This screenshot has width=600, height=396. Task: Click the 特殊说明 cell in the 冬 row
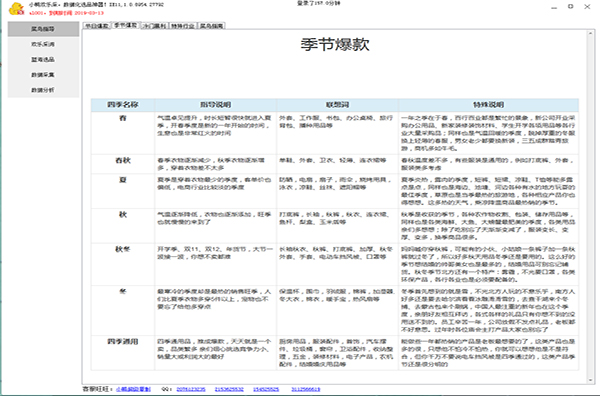[489, 310]
